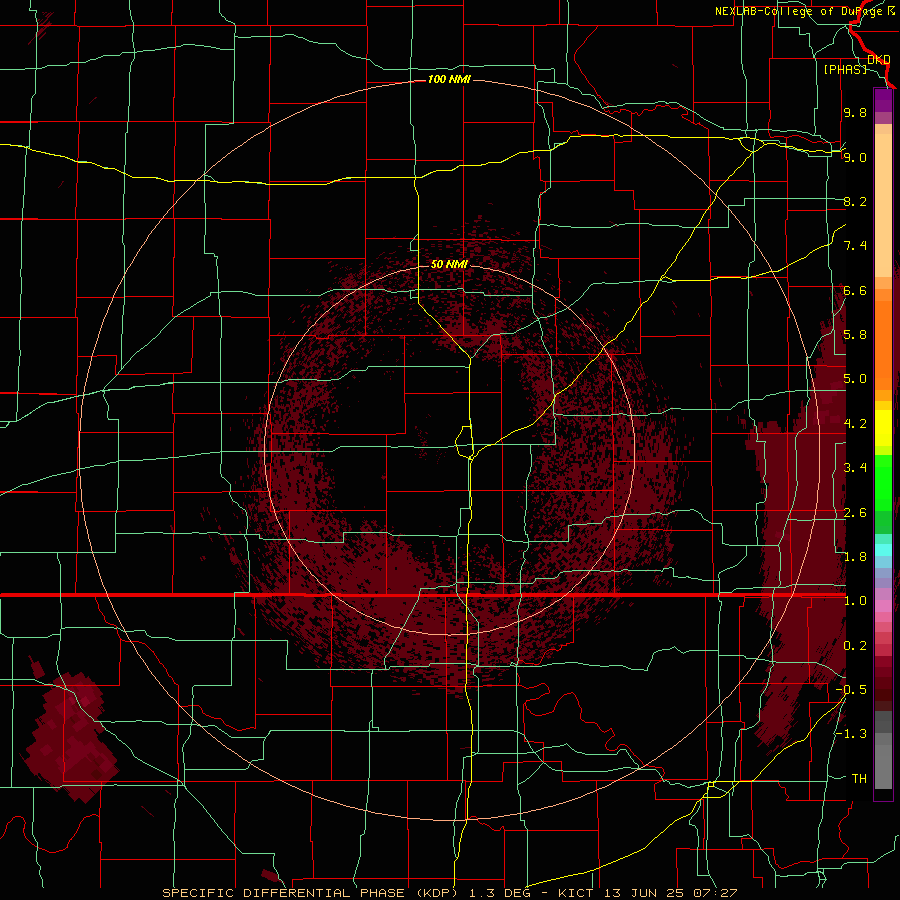Click the 7.4 value on the color scale
This screenshot has width=900, height=900.
tap(855, 246)
